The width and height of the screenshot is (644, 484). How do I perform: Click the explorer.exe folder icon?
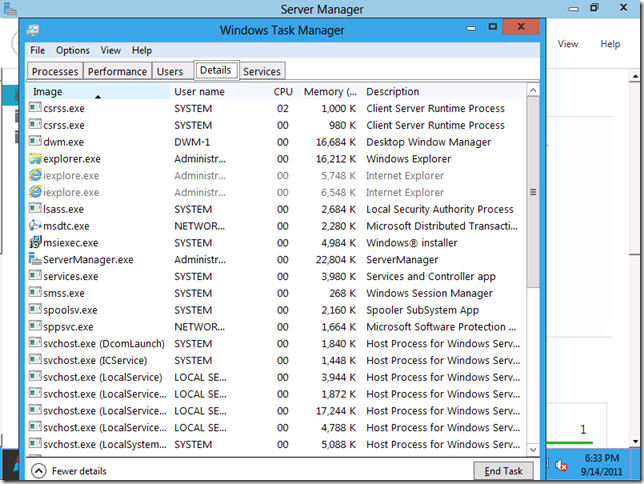[x=35, y=158]
